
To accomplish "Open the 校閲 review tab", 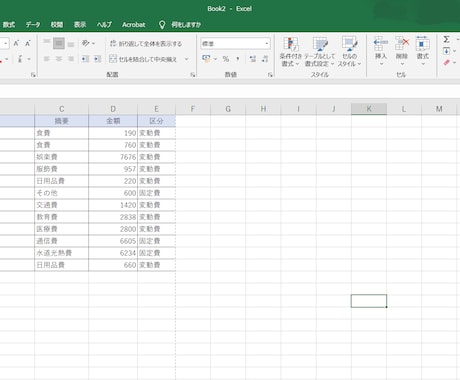I will coord(57,25).
